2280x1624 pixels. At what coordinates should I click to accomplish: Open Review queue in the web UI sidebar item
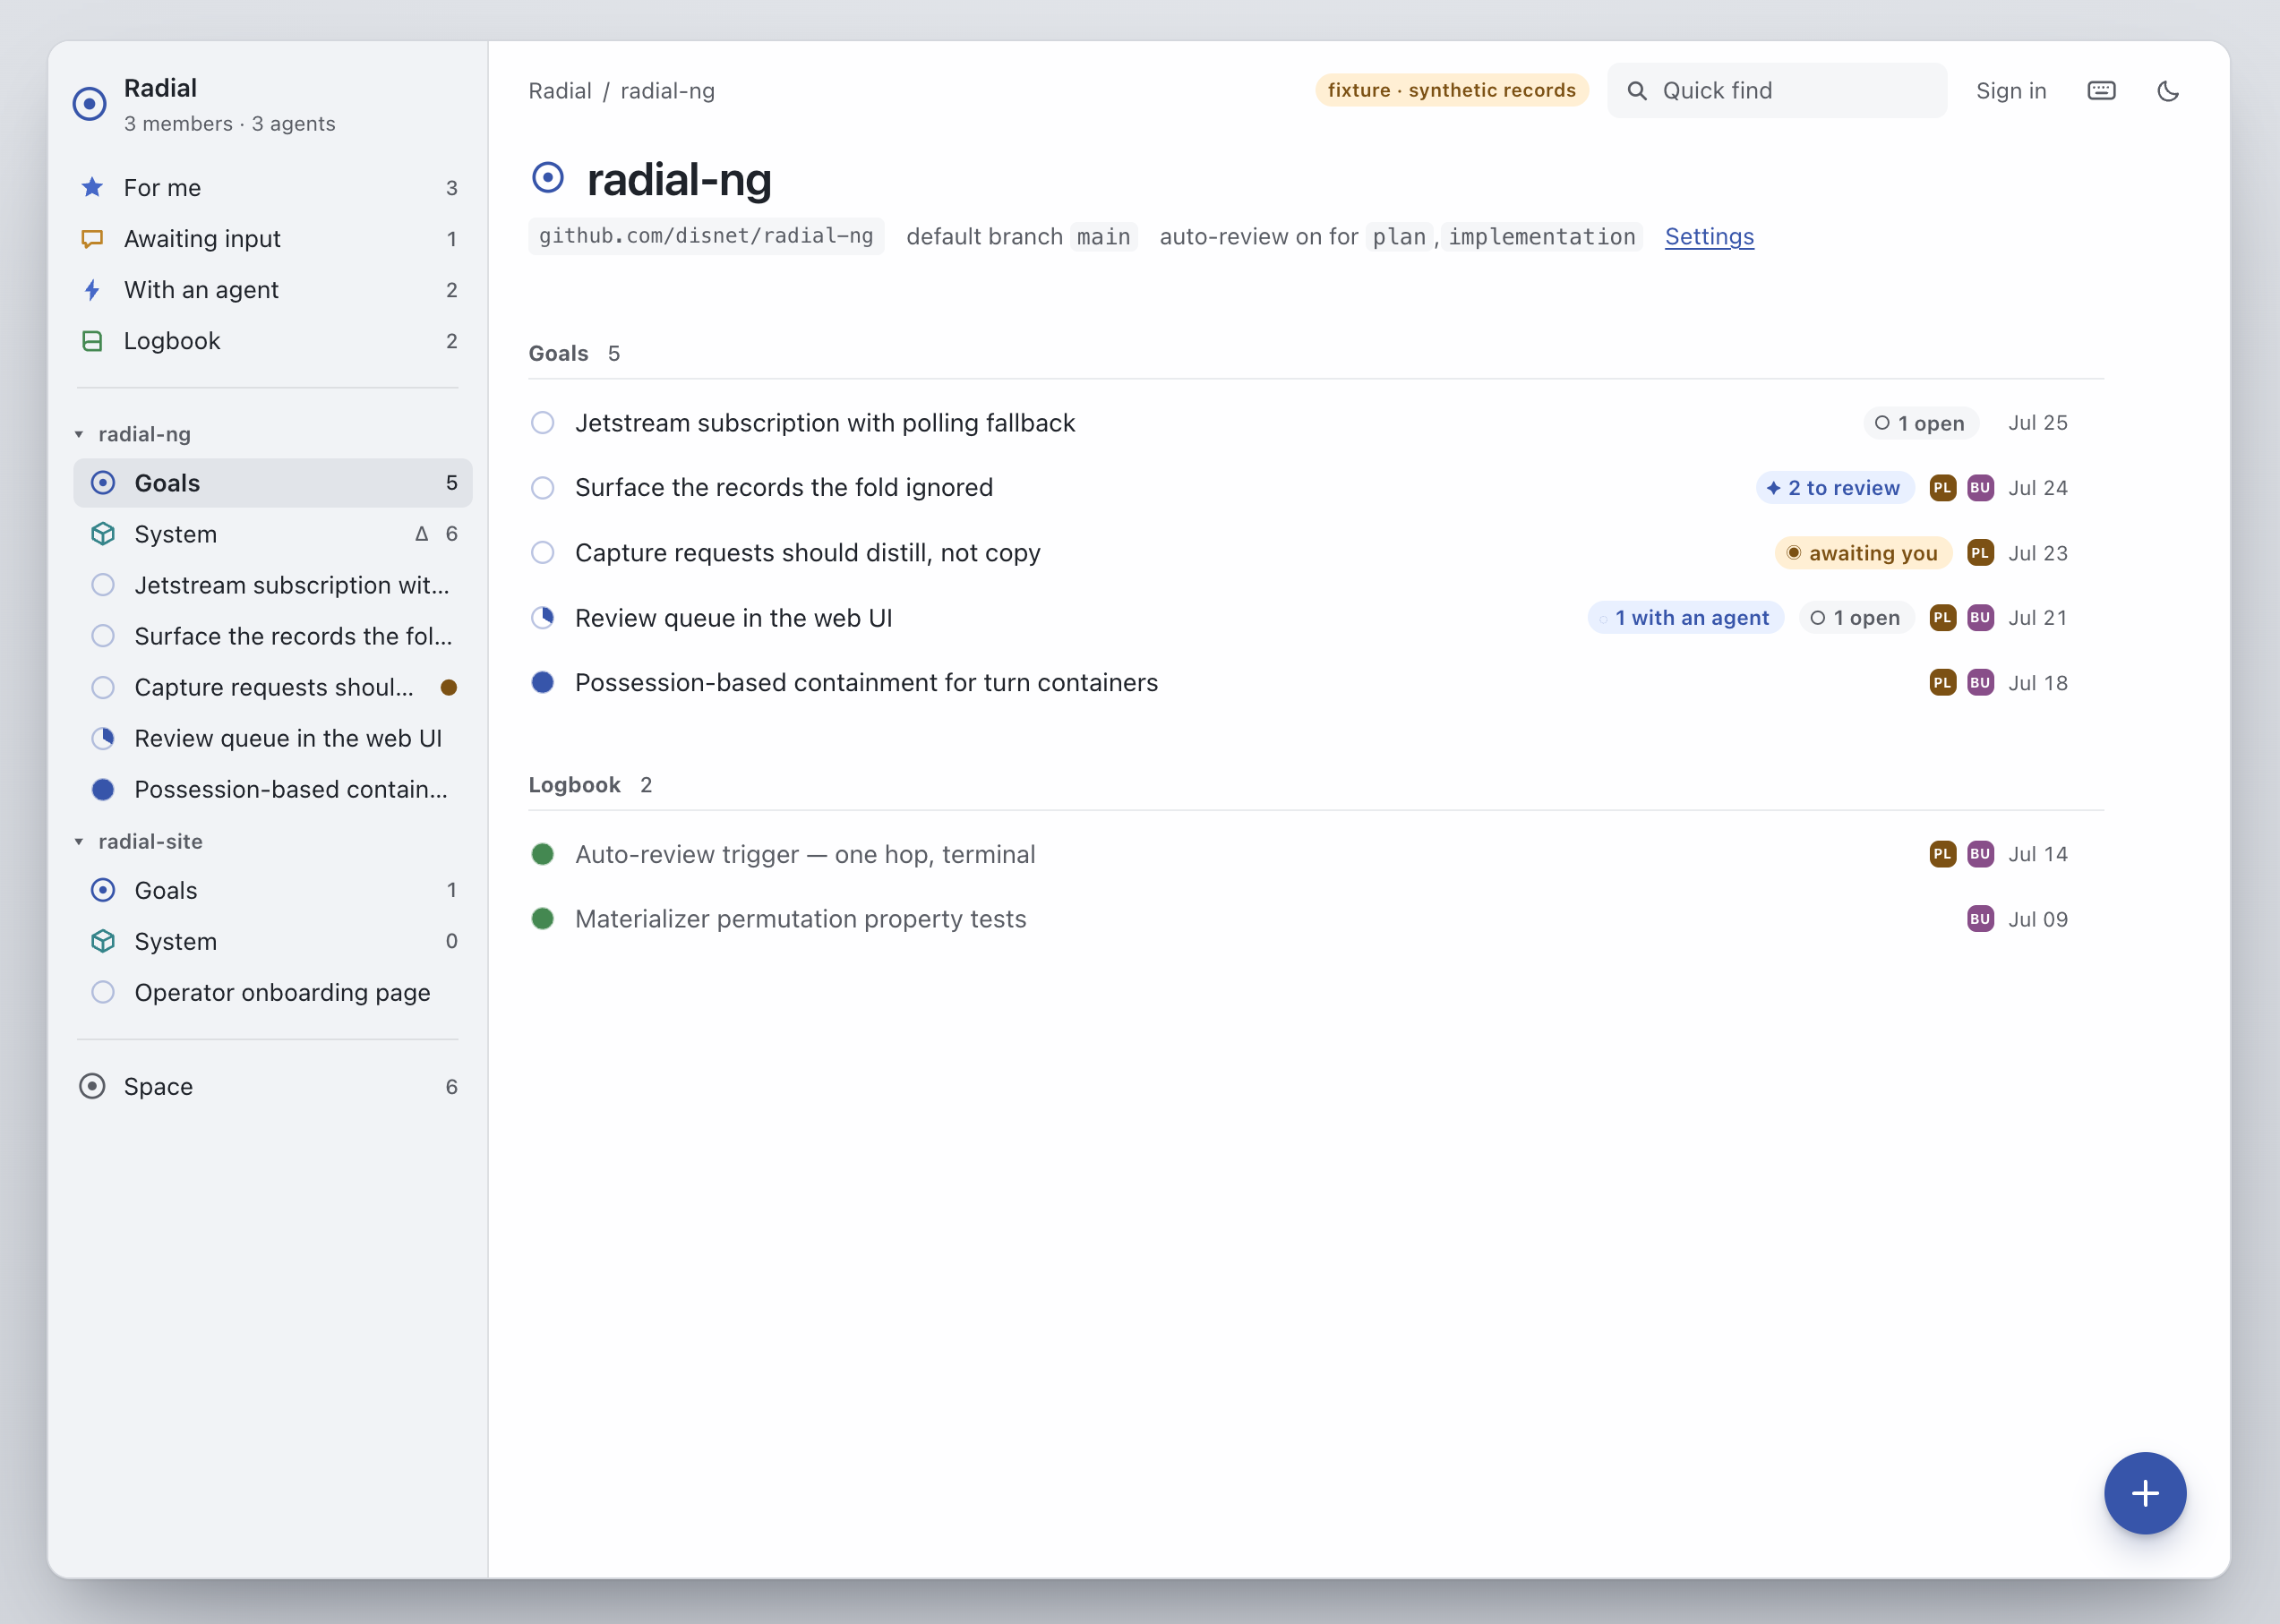272,738
